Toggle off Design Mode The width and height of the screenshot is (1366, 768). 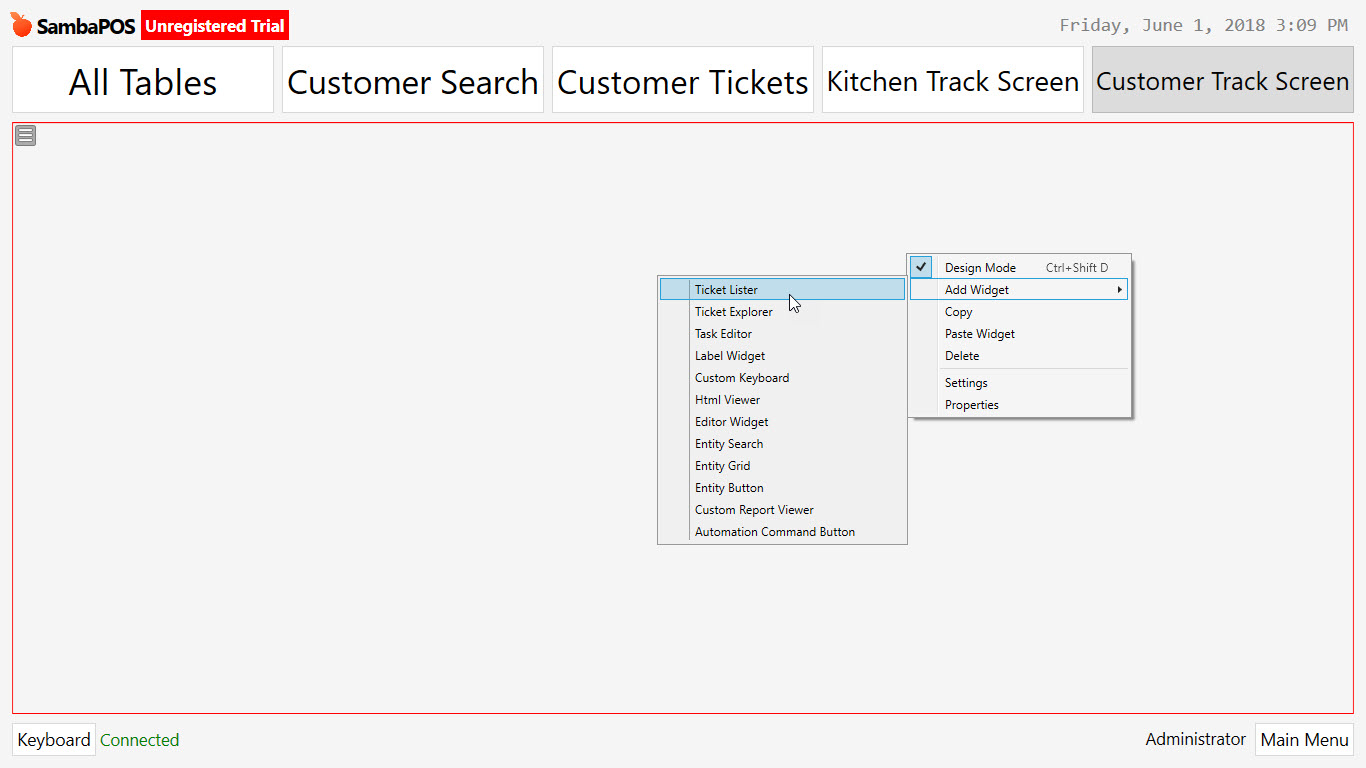(x=979, y=267)
